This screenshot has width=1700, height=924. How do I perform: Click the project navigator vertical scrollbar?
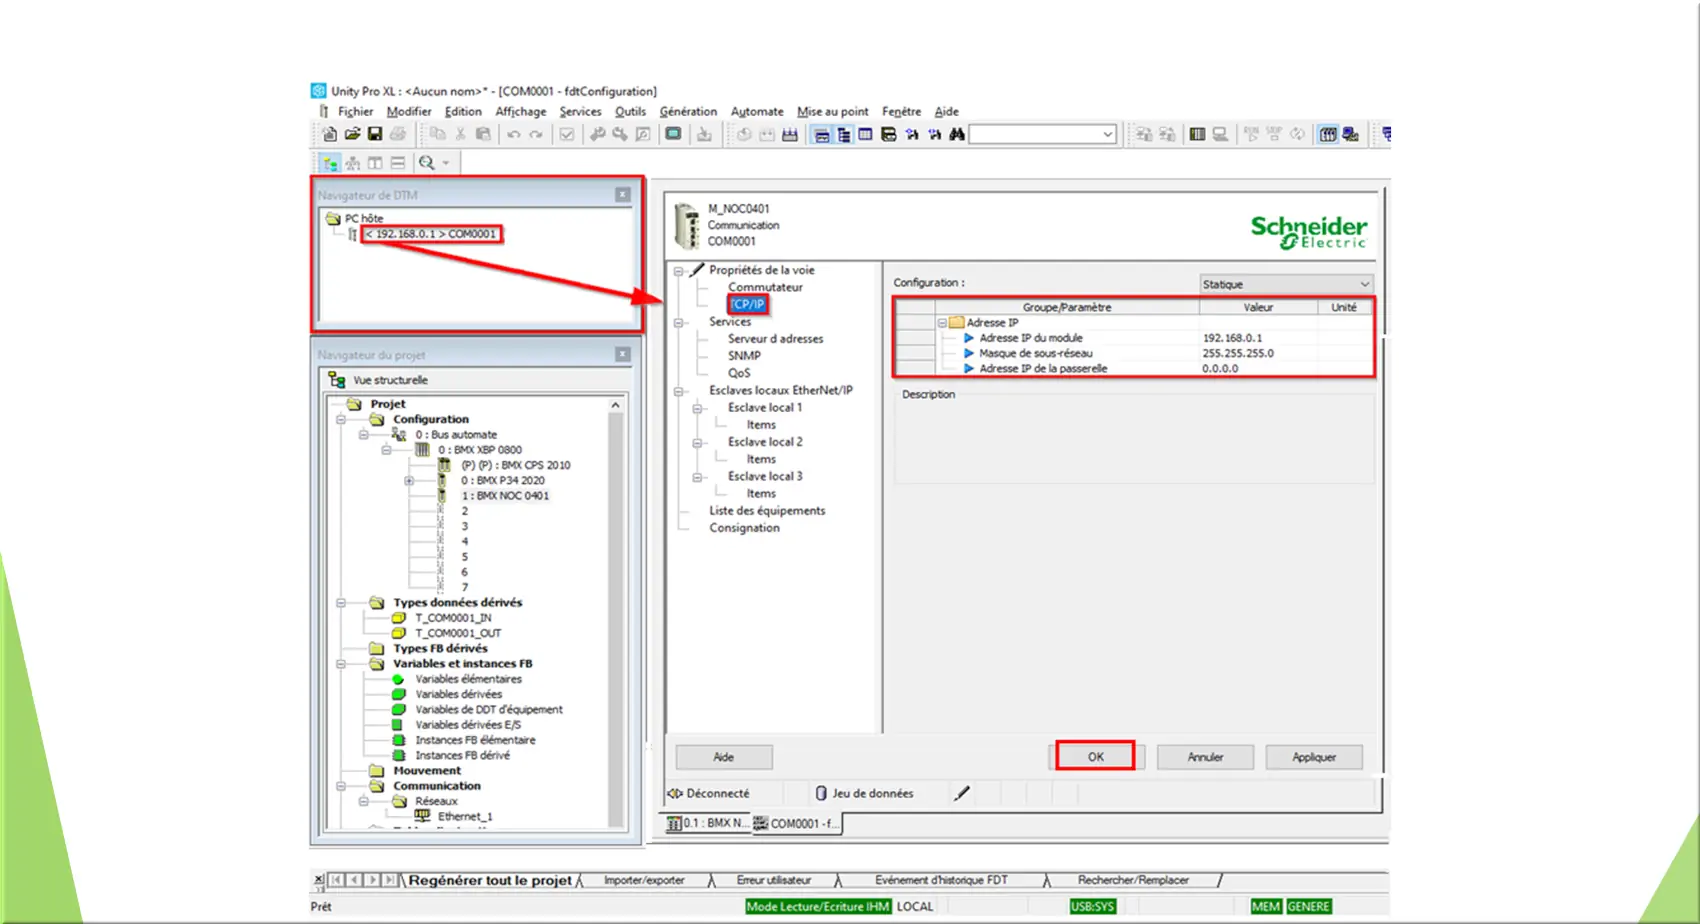pos(616,619)
